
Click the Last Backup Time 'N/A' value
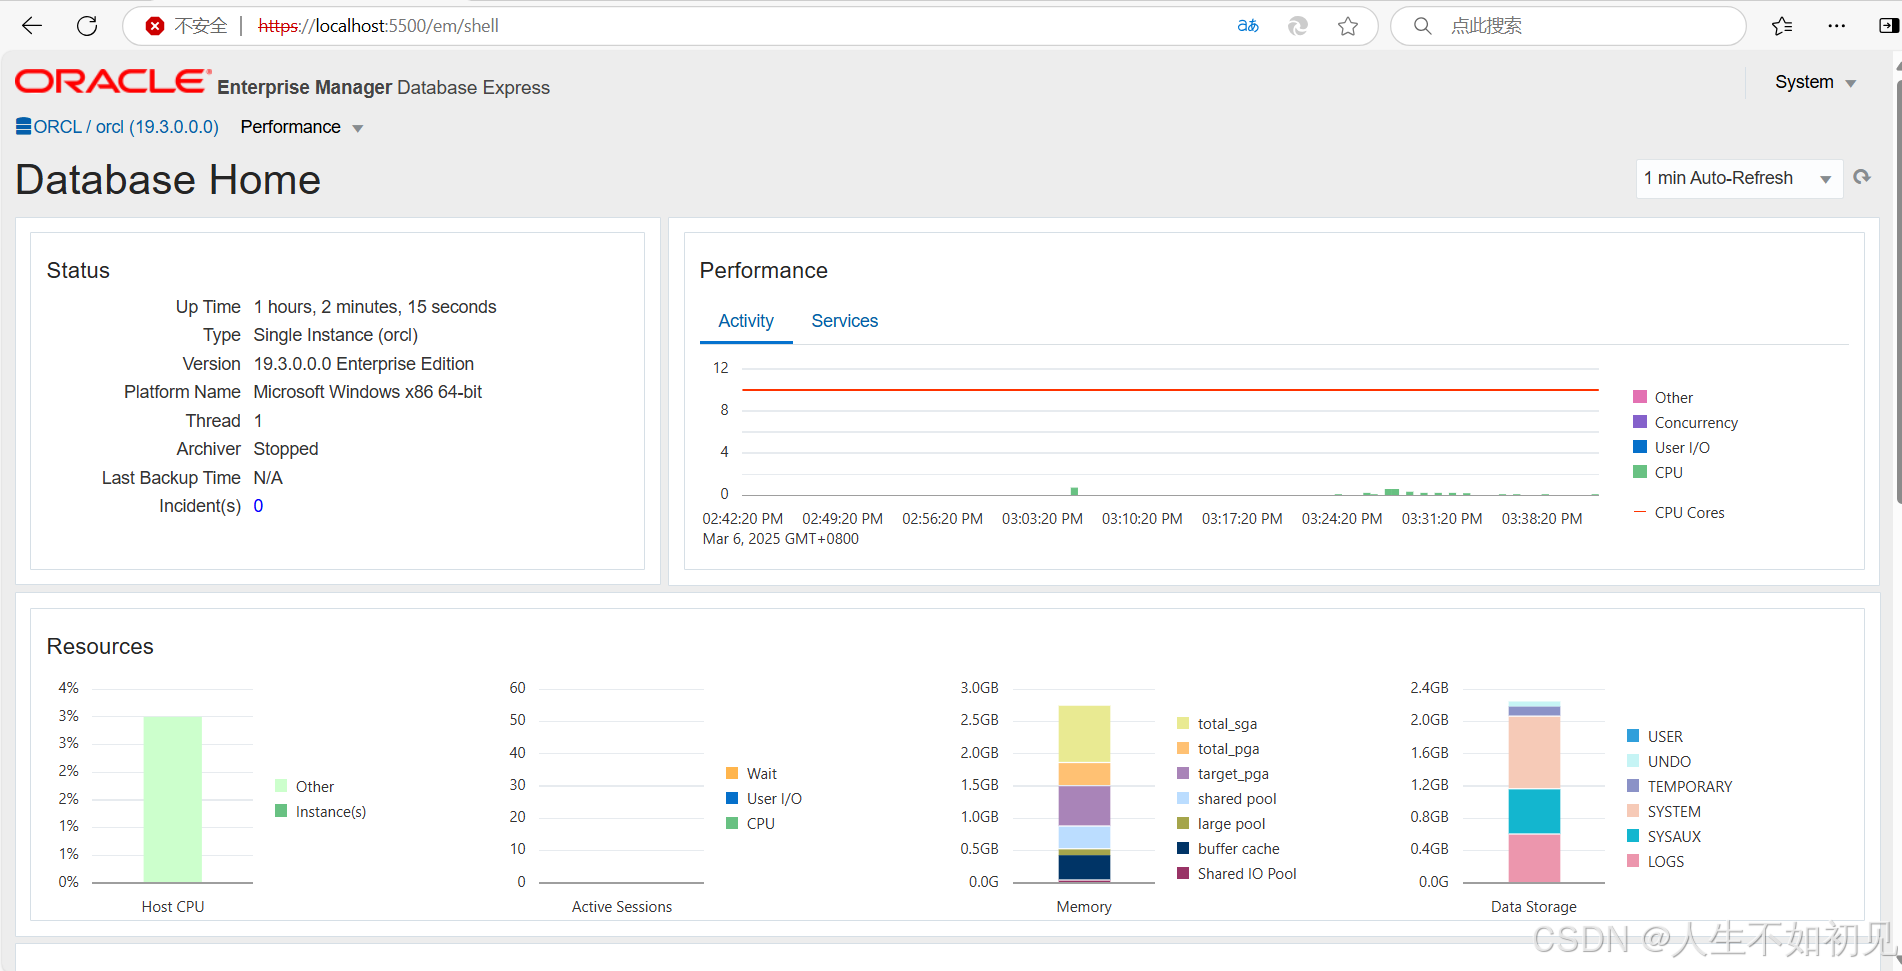pyautogui.click(x=268, y=478)
